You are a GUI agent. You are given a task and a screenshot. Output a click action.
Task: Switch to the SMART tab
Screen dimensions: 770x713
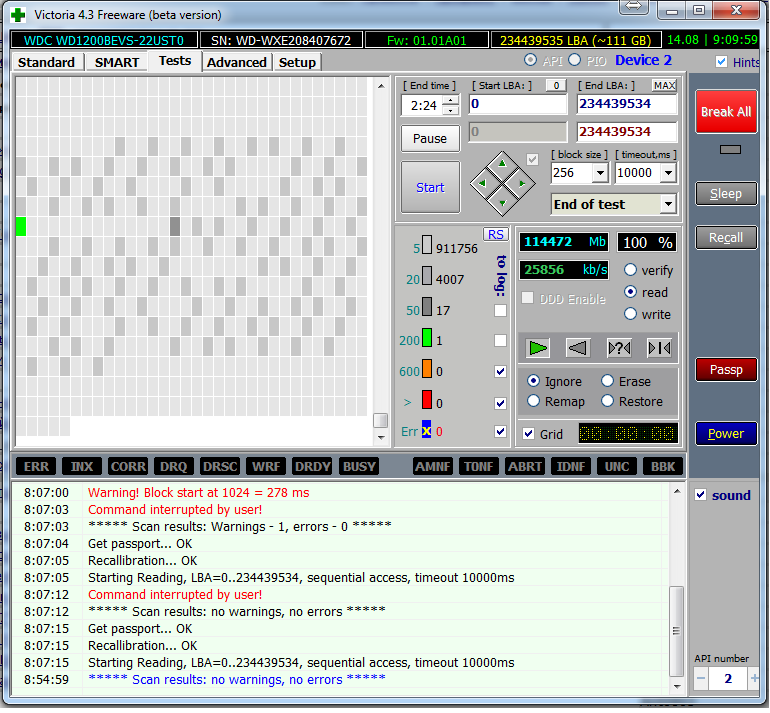117,62
